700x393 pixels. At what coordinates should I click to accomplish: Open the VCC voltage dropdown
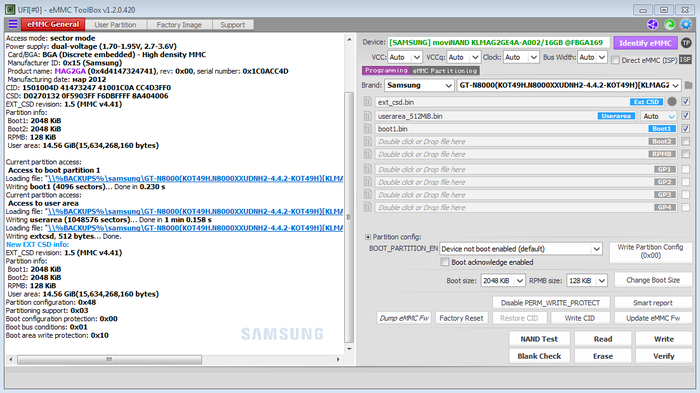pos(404,57)
